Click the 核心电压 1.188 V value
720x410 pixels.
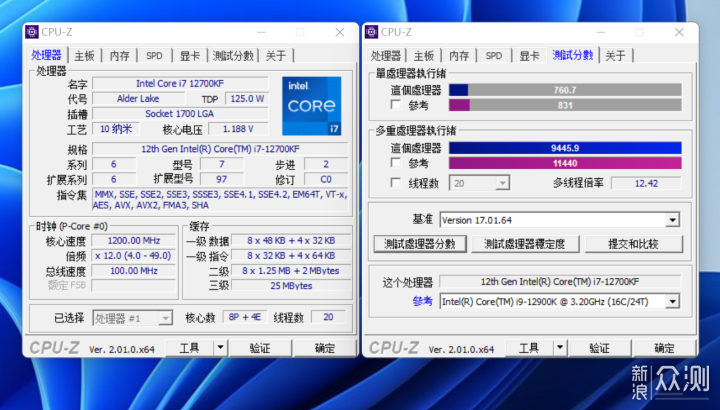[238, 129]
